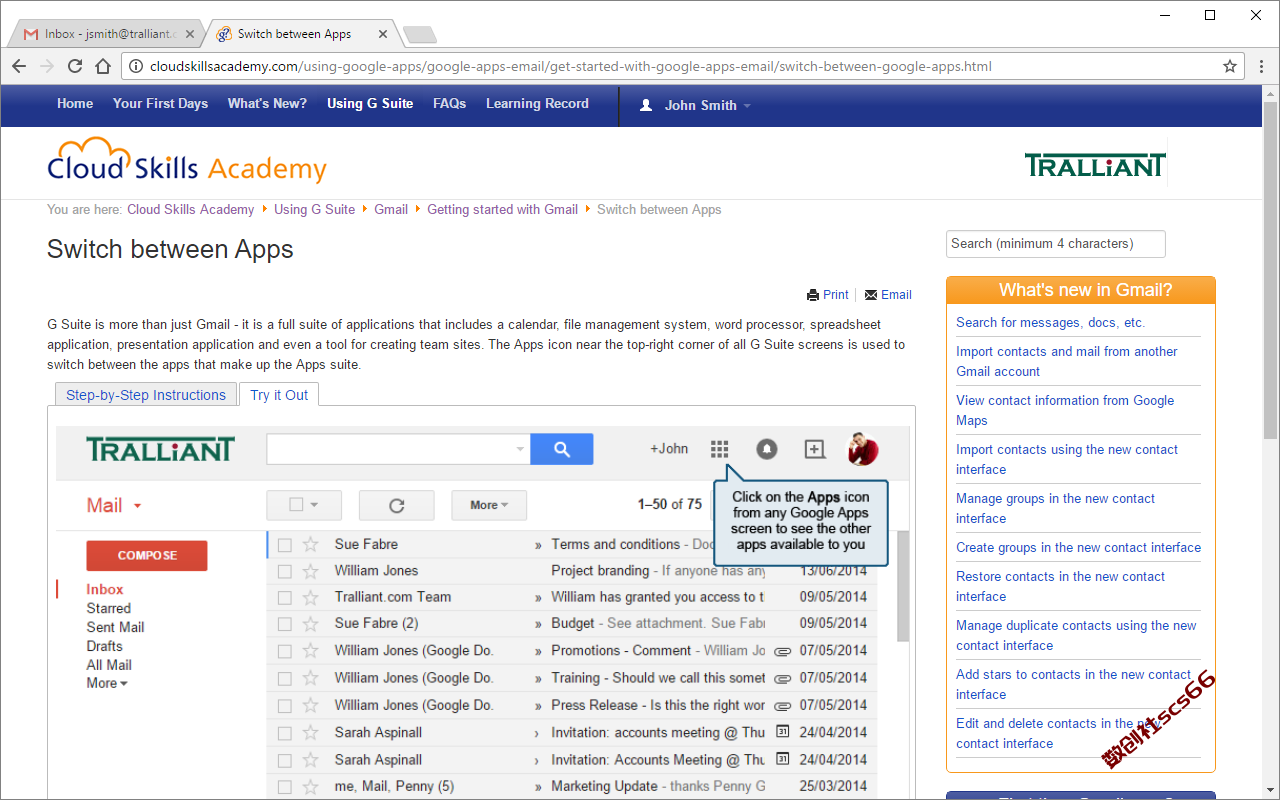Star the Tralliant.com Team email
1280x800 pixels.
[311, 597]
